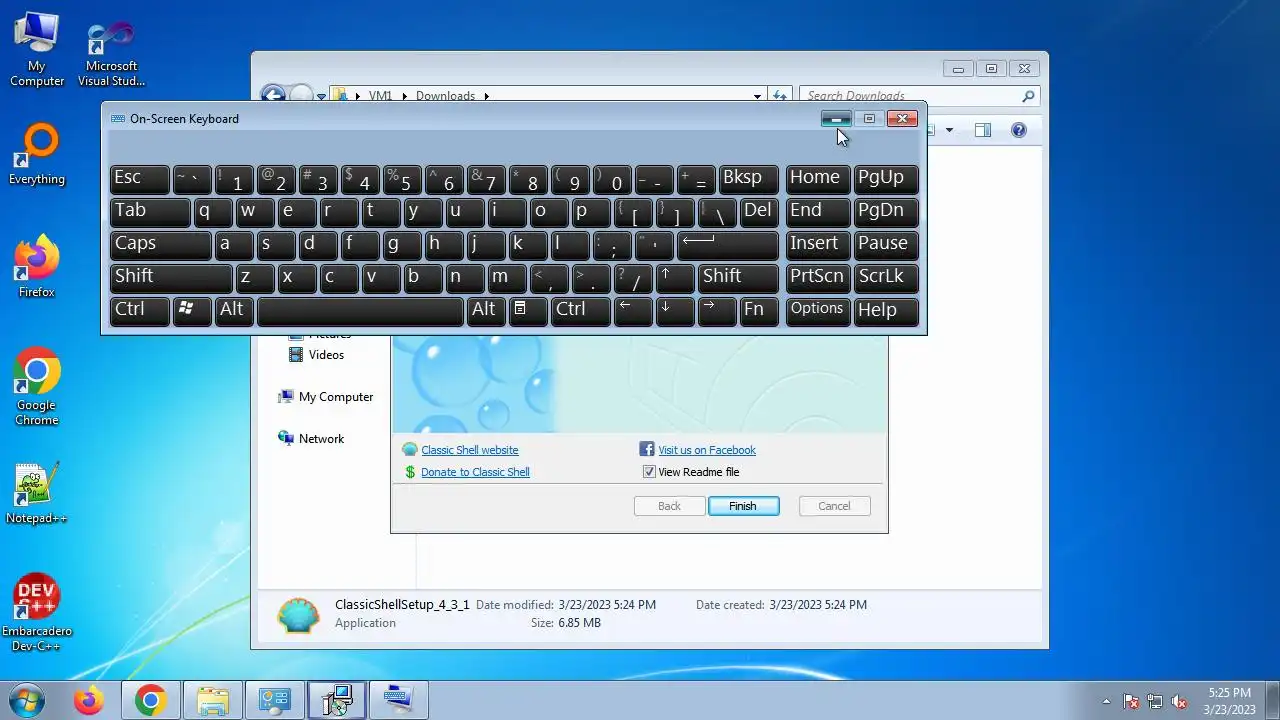Click the keyboard Help key
1280x720 pixels.
886,311
